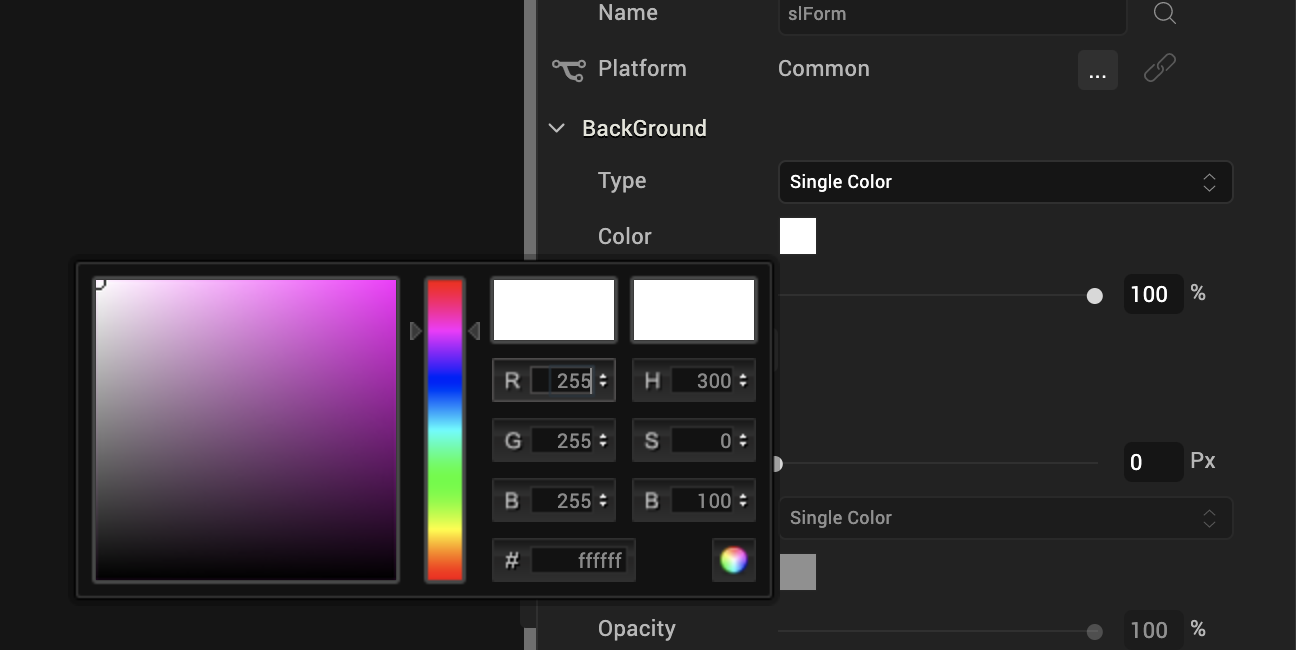This screenshot has height=650, width=1296.
Task: Open the color wheel picker button
Action: [x=733, y=560]
